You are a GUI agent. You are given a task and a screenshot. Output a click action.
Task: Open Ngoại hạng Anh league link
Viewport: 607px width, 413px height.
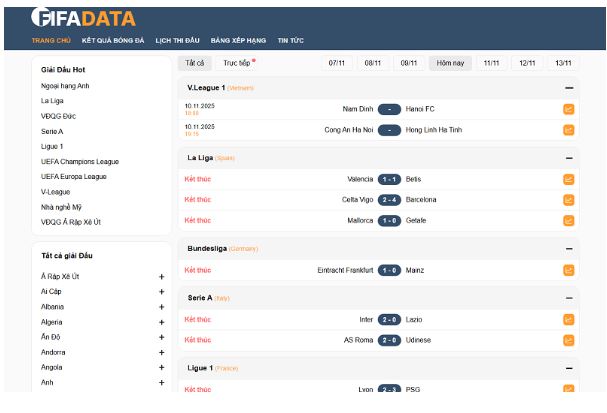tap(65, 86)
